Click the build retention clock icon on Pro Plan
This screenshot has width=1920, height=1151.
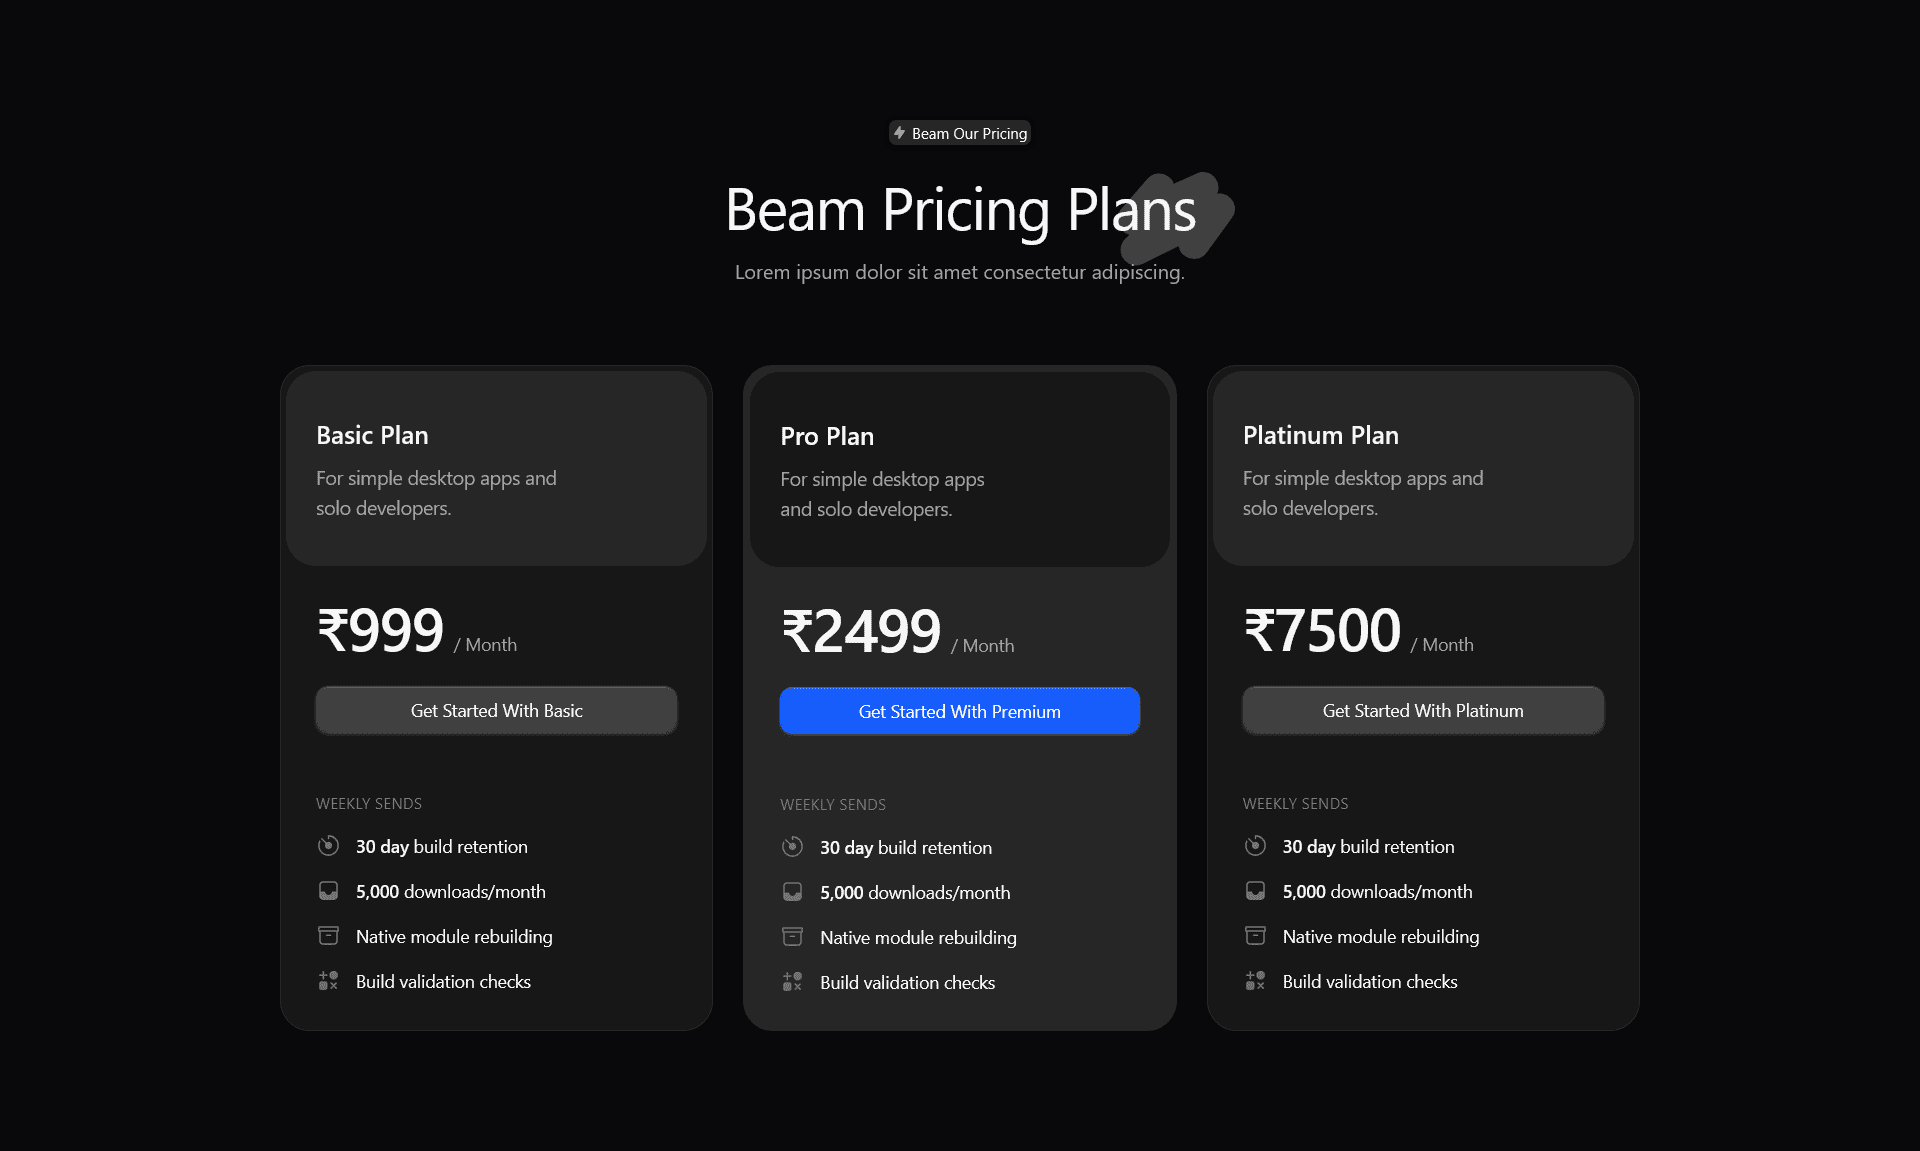coord(792,846)
